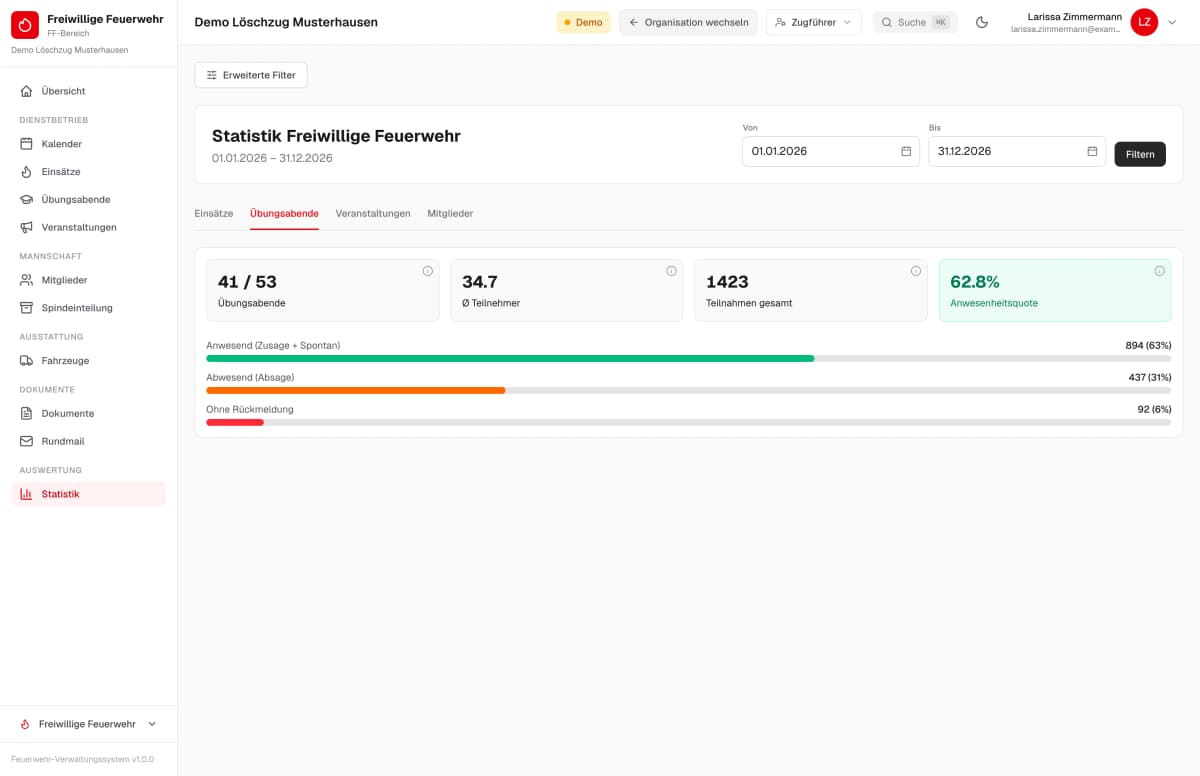This screenshot has width=1200, height=776.
Task: Switch to the Einsätze tab
Action: click(x=214, y=213)
